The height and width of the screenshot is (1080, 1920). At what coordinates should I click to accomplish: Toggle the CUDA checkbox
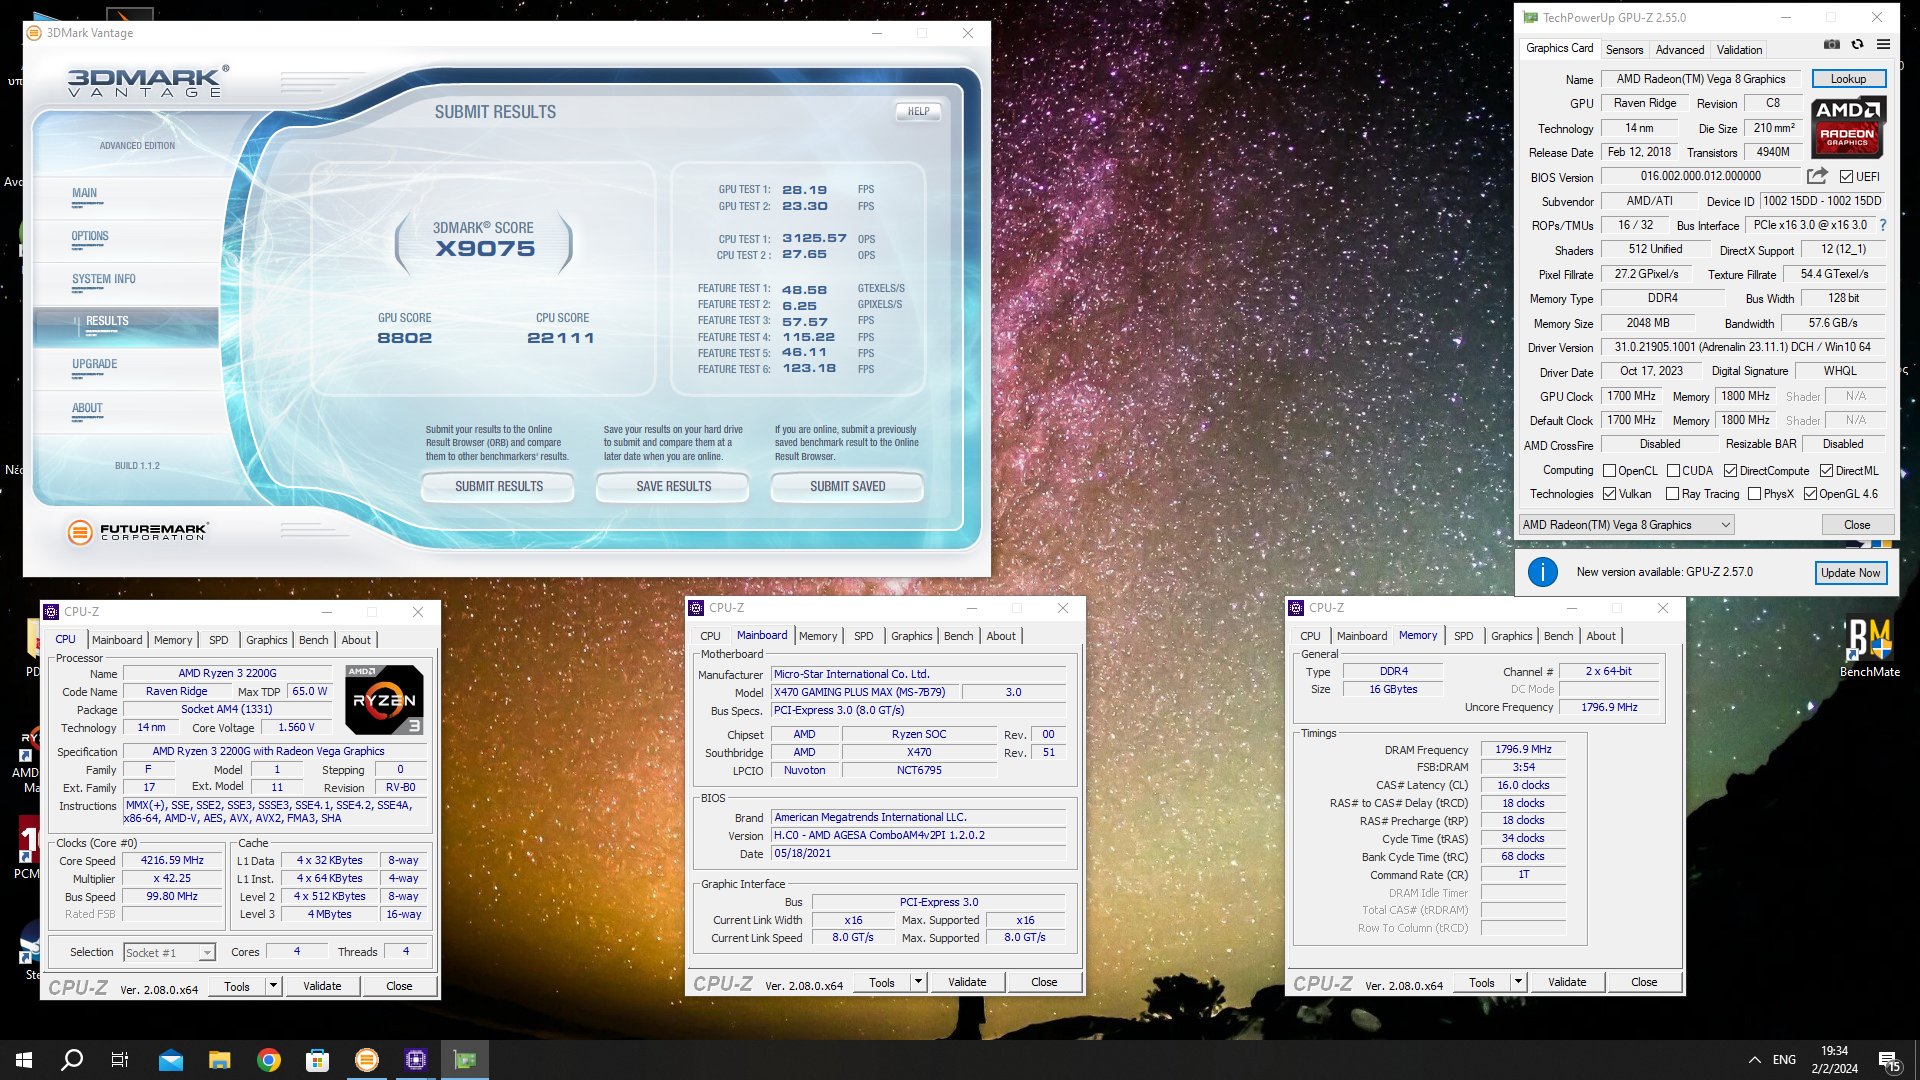pyautogui.click(x=1673, y=471)
